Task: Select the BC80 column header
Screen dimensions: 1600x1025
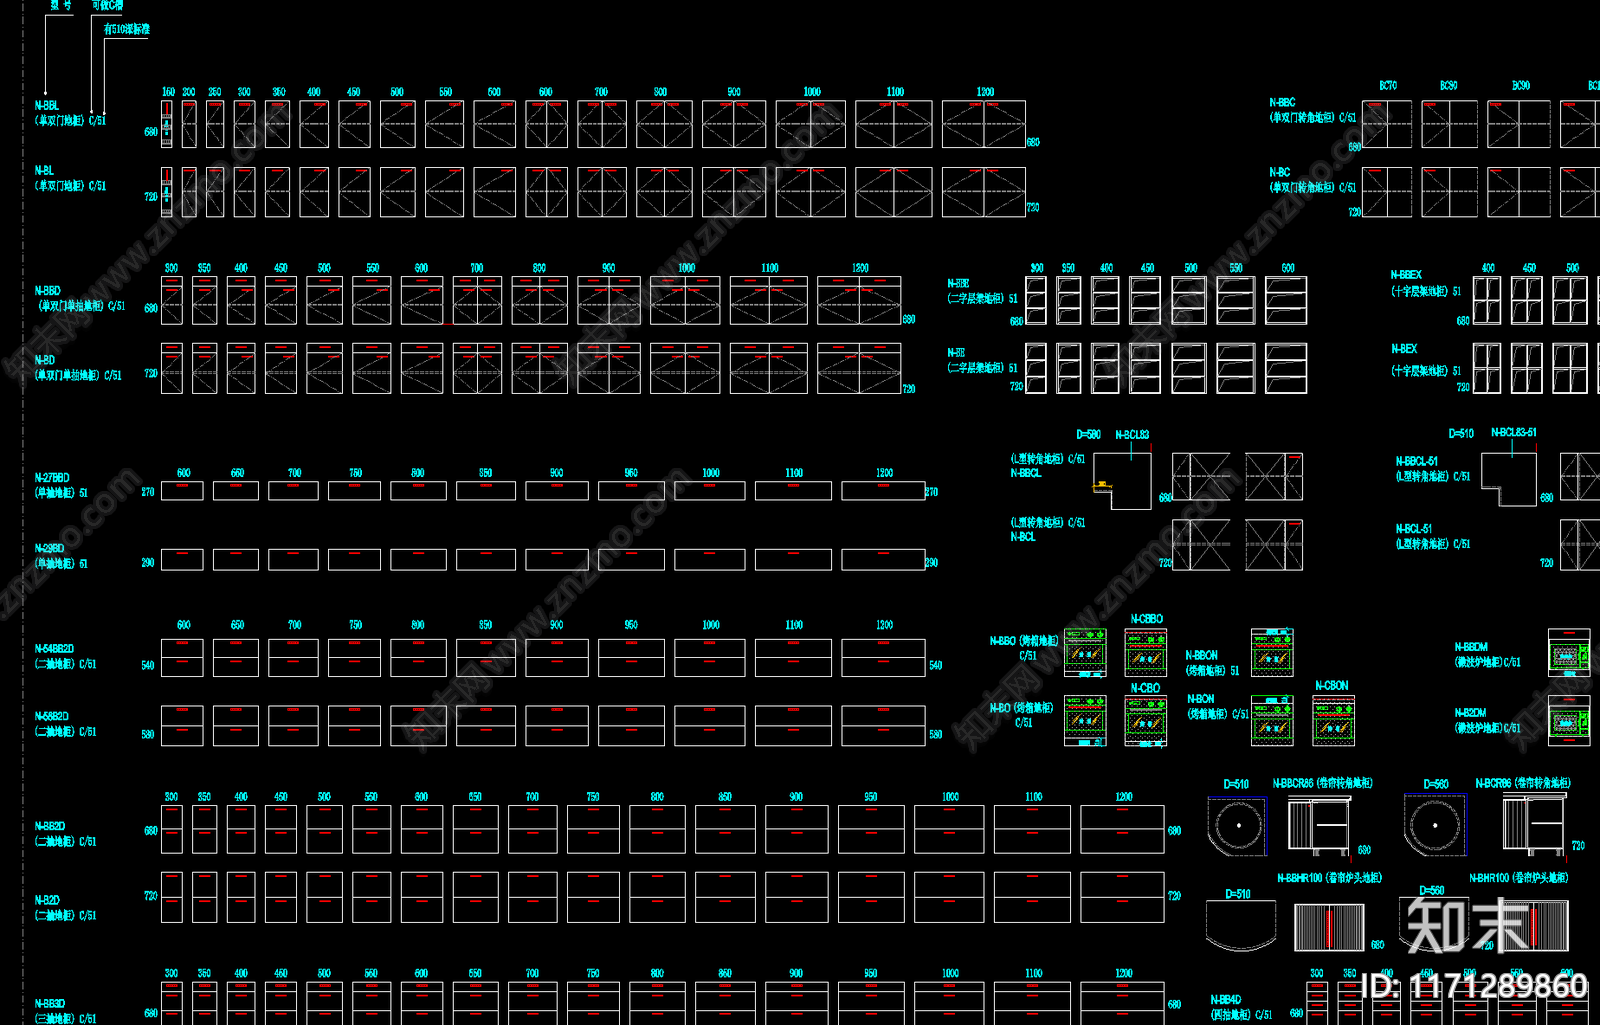Action: point(1449,86)
